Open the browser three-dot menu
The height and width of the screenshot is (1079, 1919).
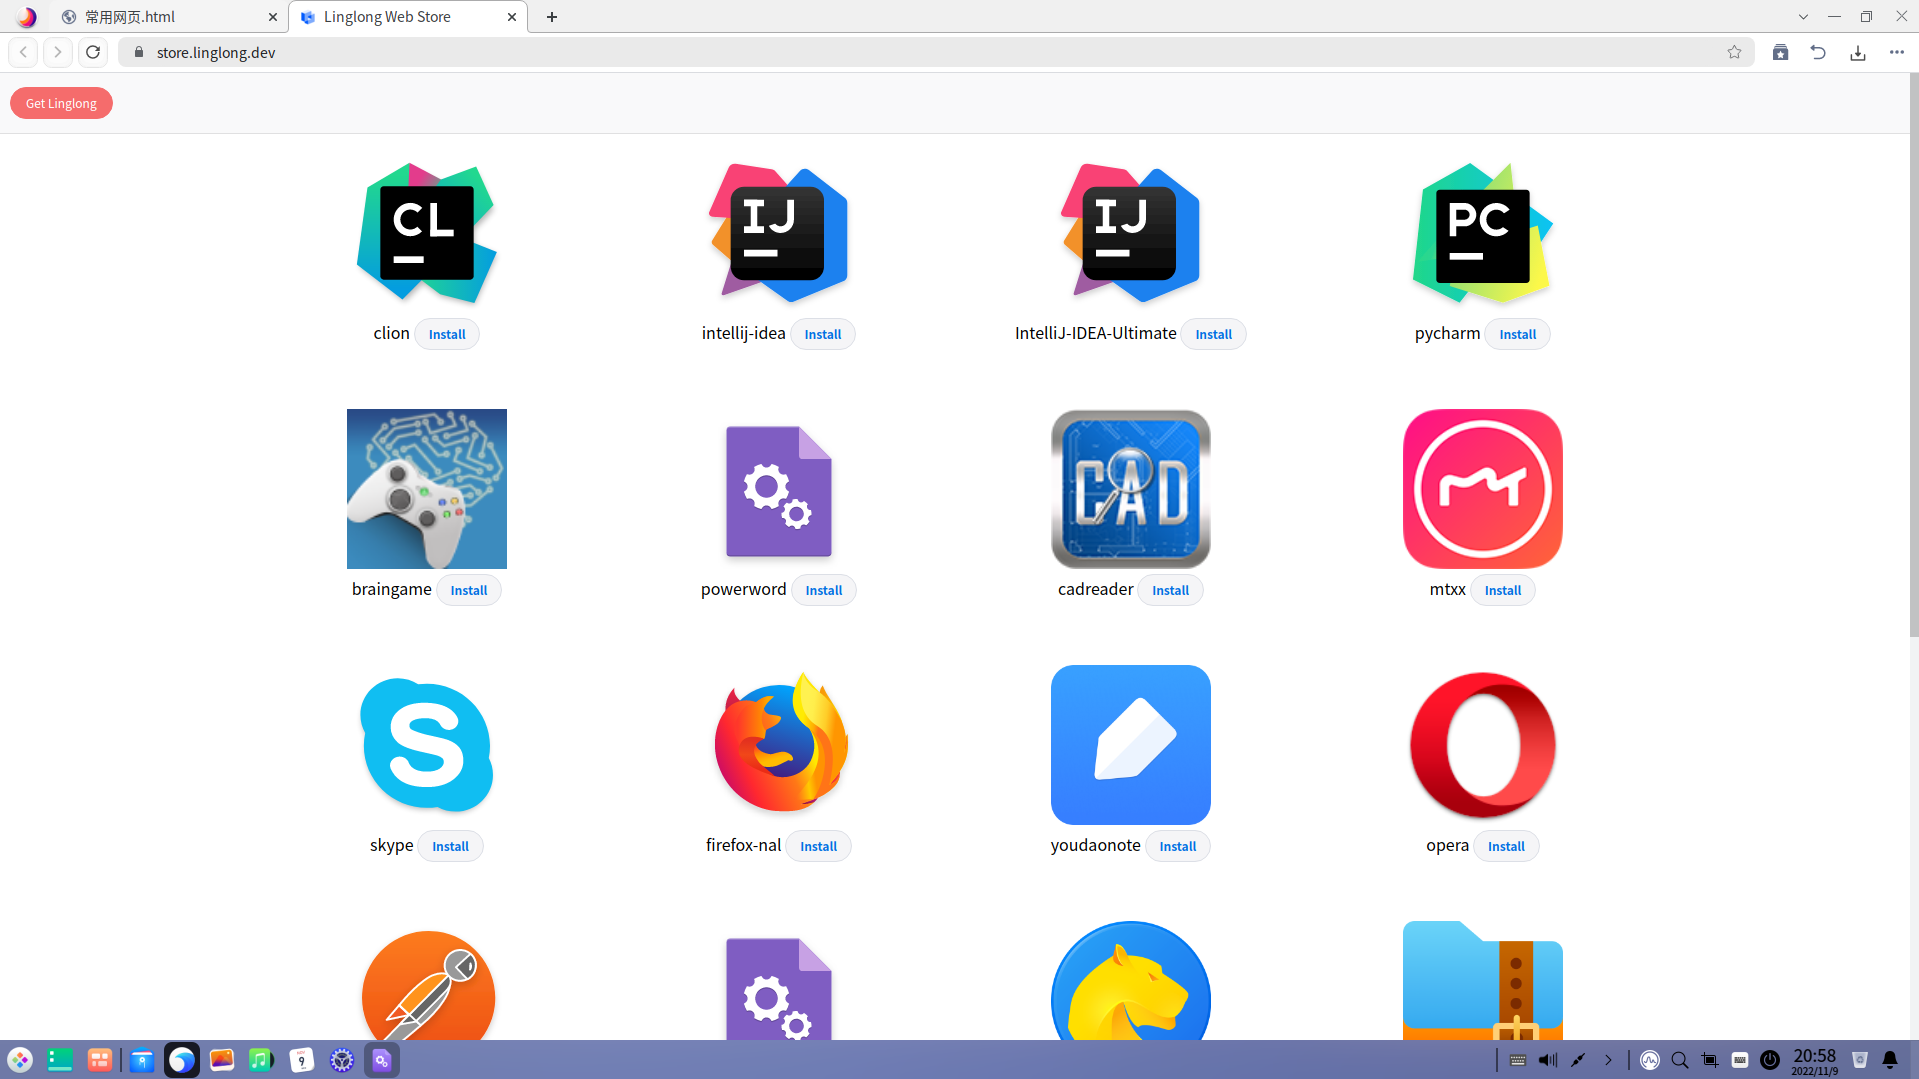[x=1897, y=52]
